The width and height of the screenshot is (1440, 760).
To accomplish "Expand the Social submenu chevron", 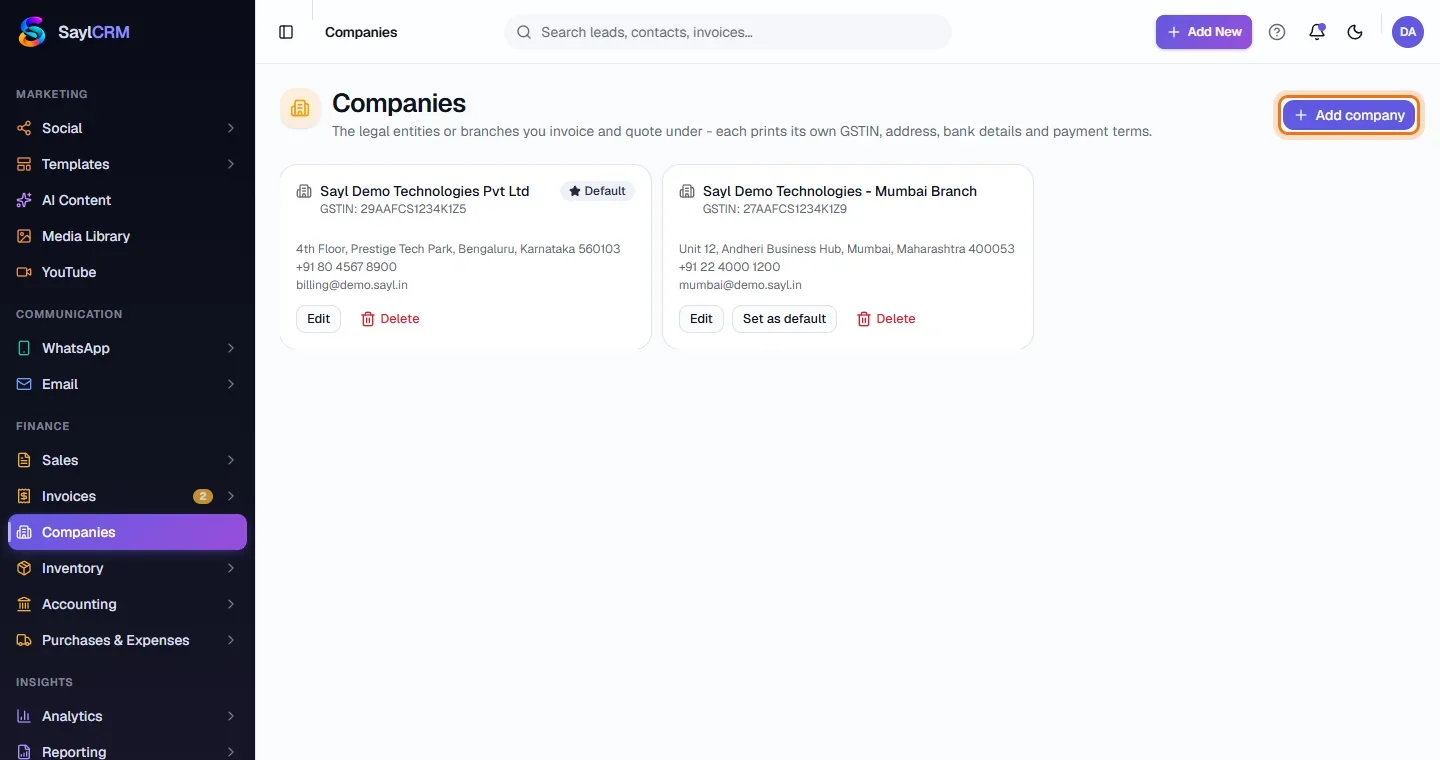I will [231, 128].
